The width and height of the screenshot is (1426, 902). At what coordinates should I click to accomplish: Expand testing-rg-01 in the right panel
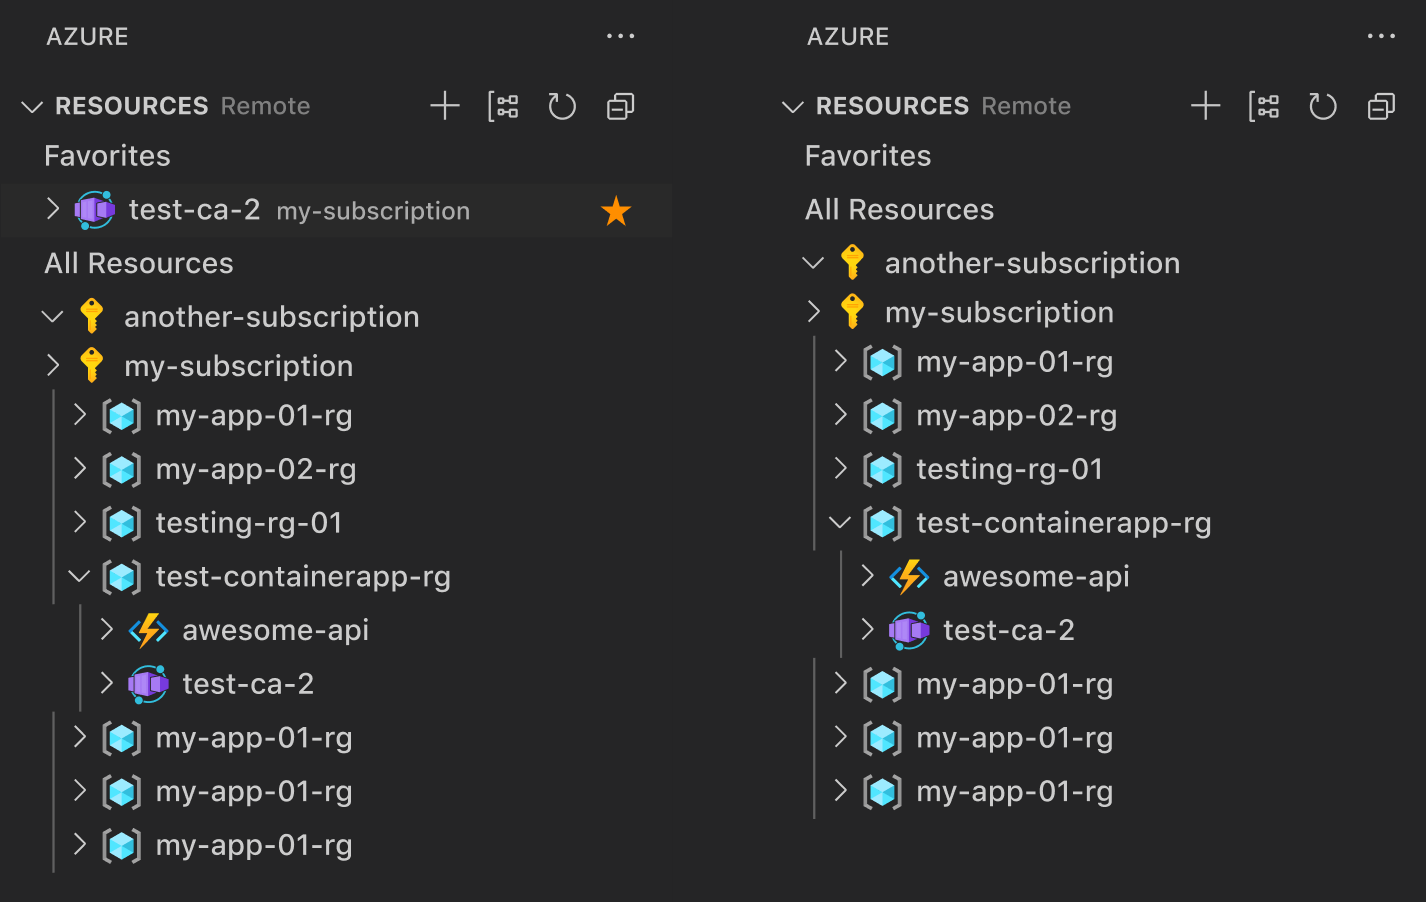coord(839,468)
